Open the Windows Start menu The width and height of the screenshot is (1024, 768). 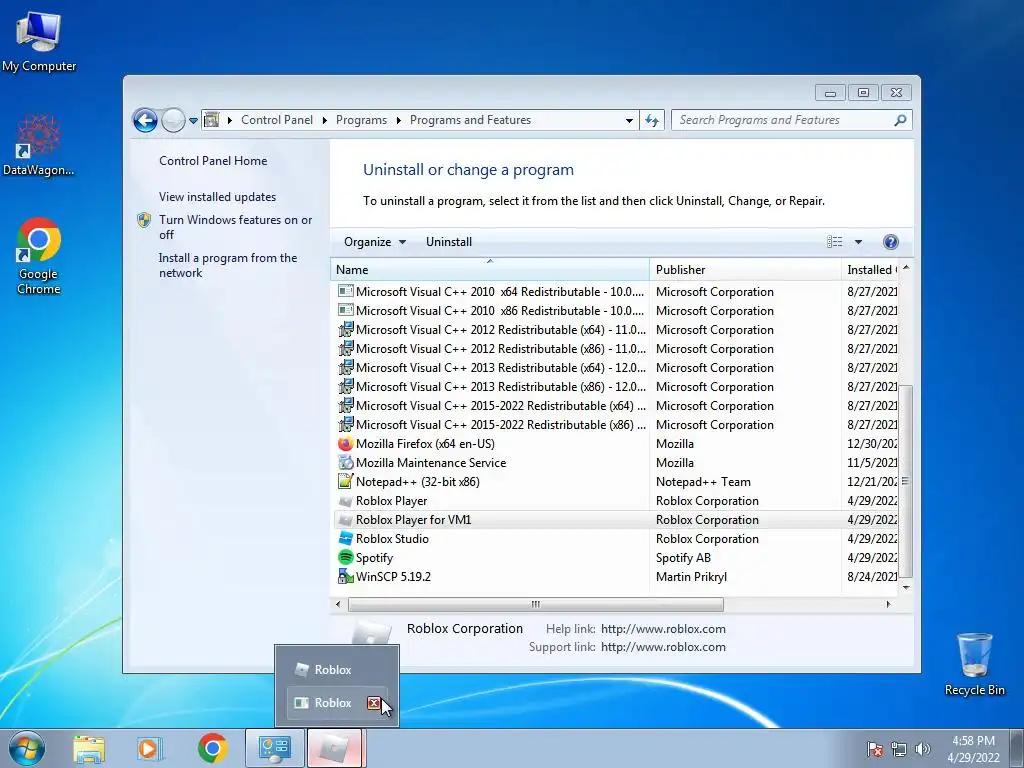point(27,748)
